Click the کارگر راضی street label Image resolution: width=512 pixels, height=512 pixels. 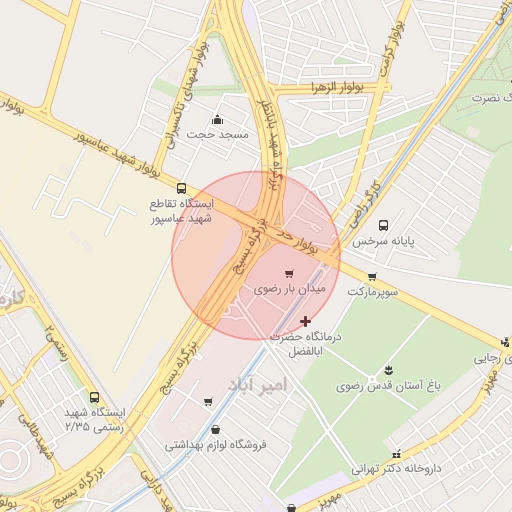(364, 204)
